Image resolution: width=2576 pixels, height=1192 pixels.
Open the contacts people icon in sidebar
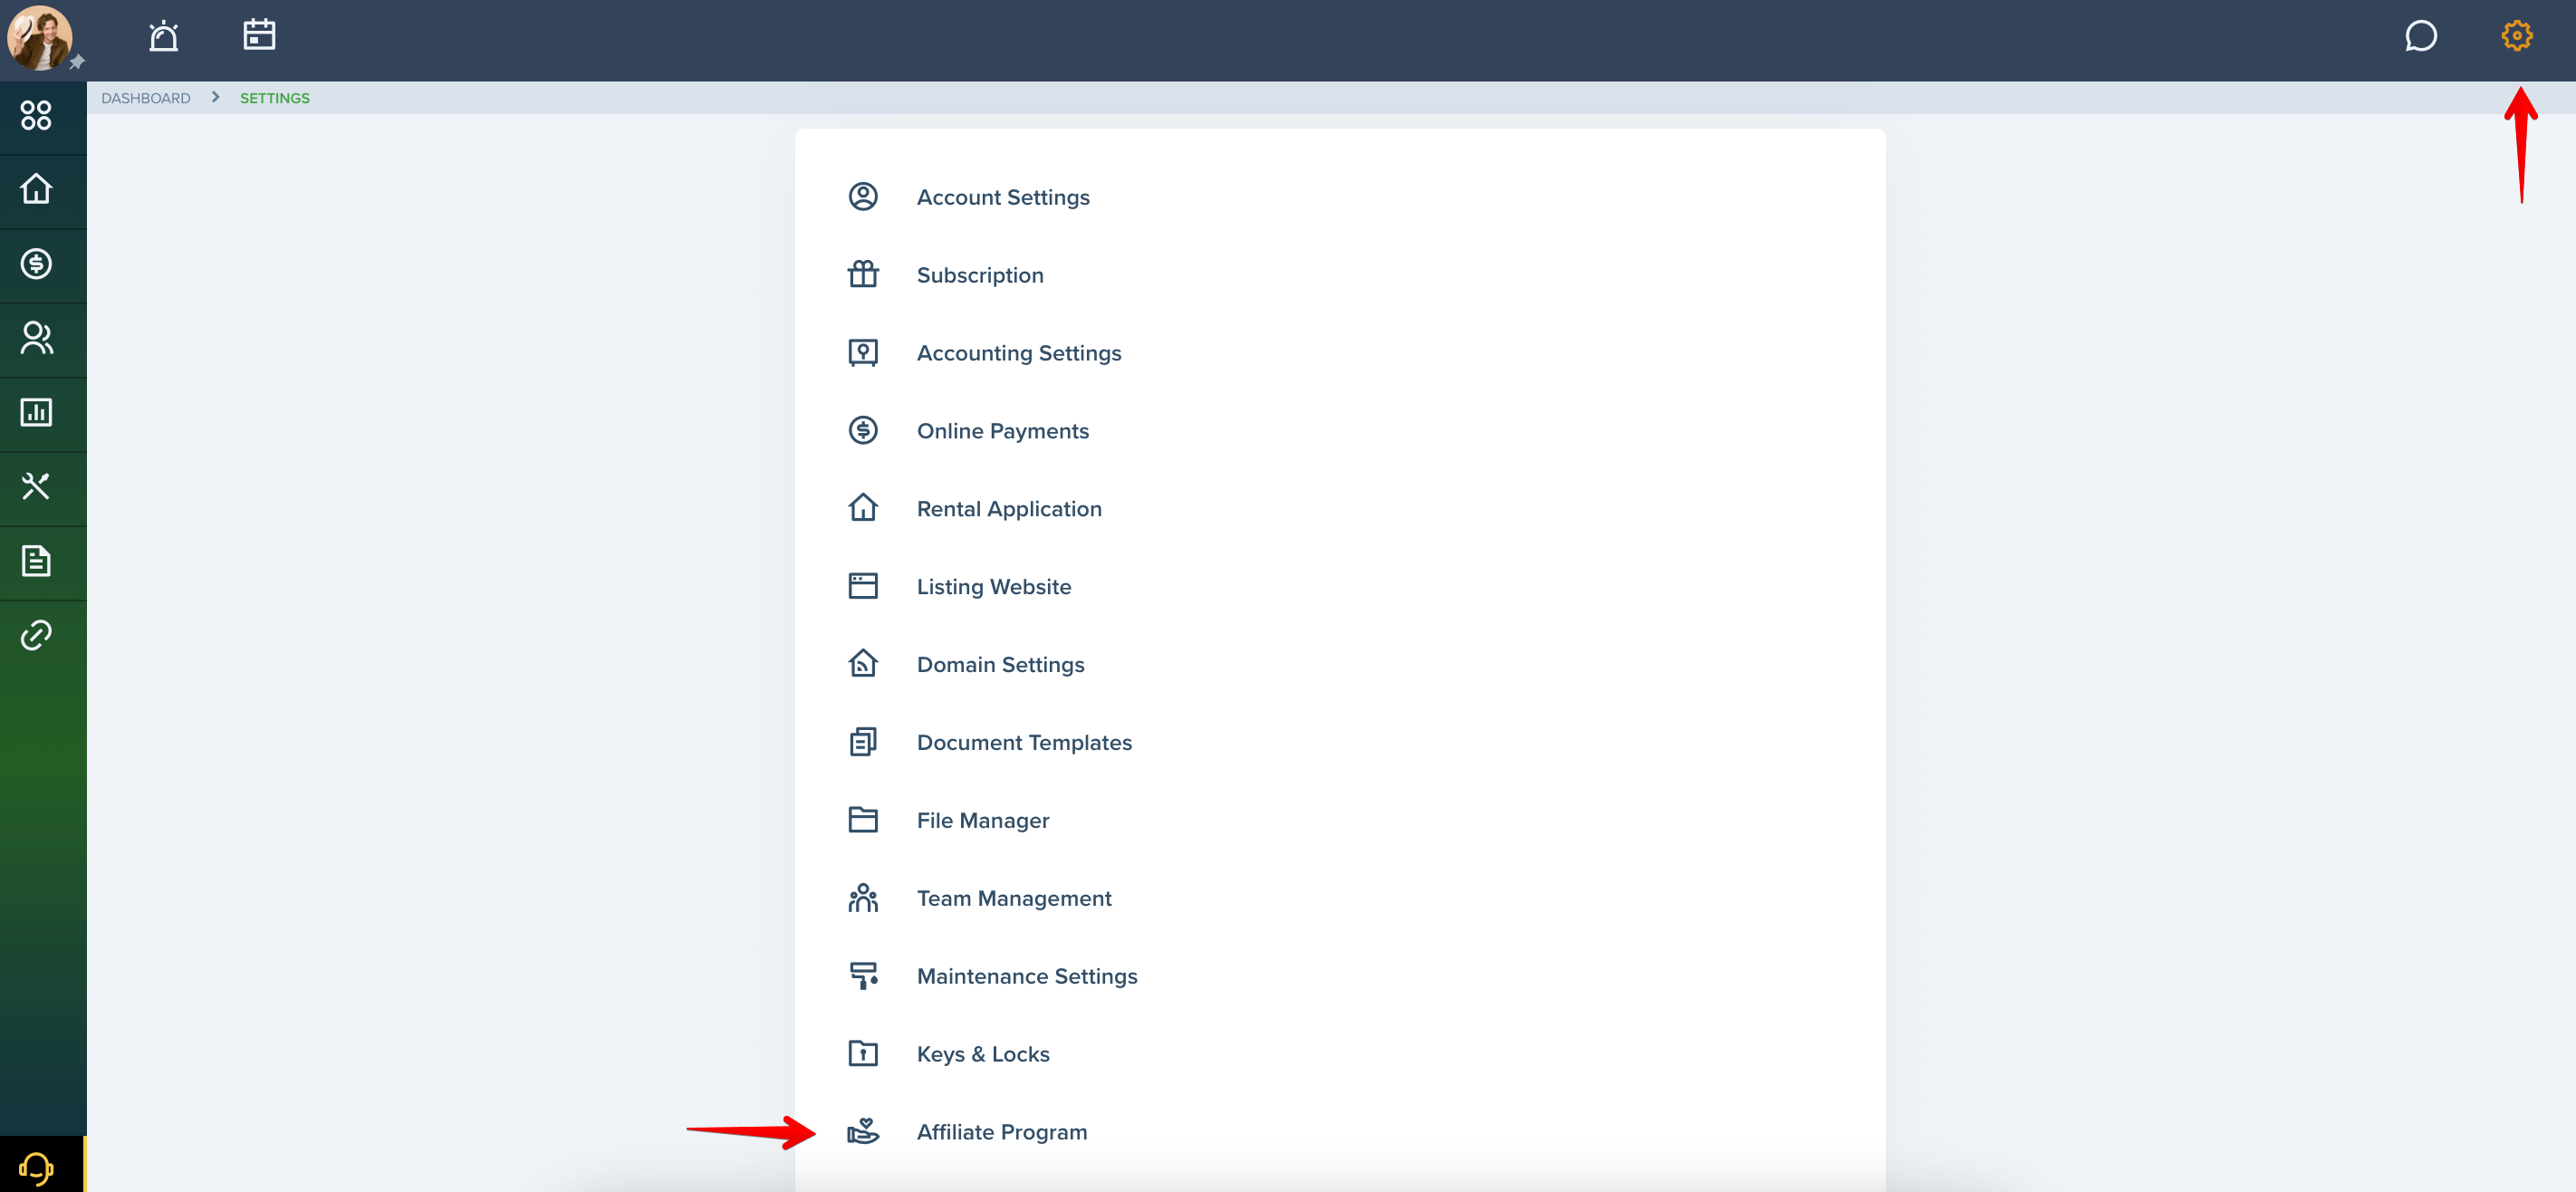[36, 338]
